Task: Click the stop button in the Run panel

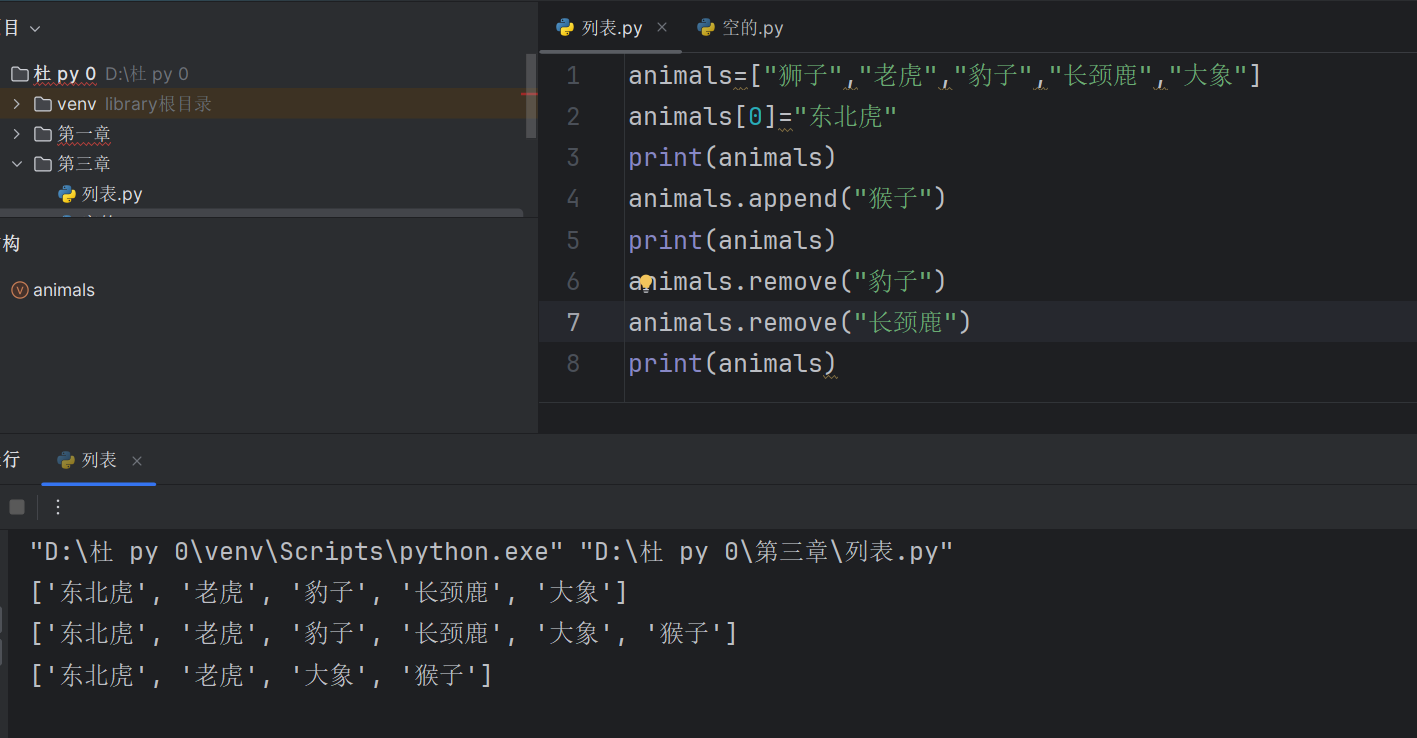Action: [17, 507]
